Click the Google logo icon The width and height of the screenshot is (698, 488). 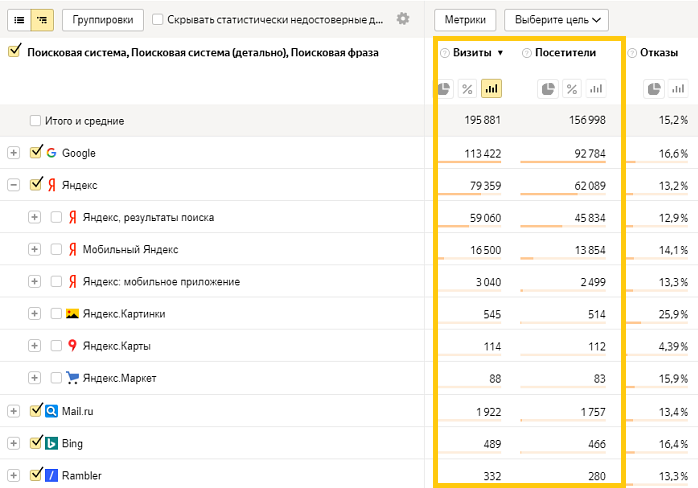(x=52, y=153)
